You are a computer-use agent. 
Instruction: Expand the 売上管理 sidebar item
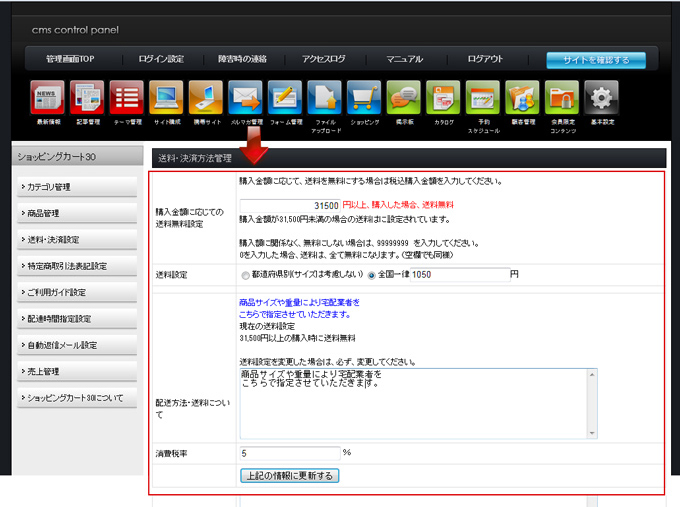point(77,371)
